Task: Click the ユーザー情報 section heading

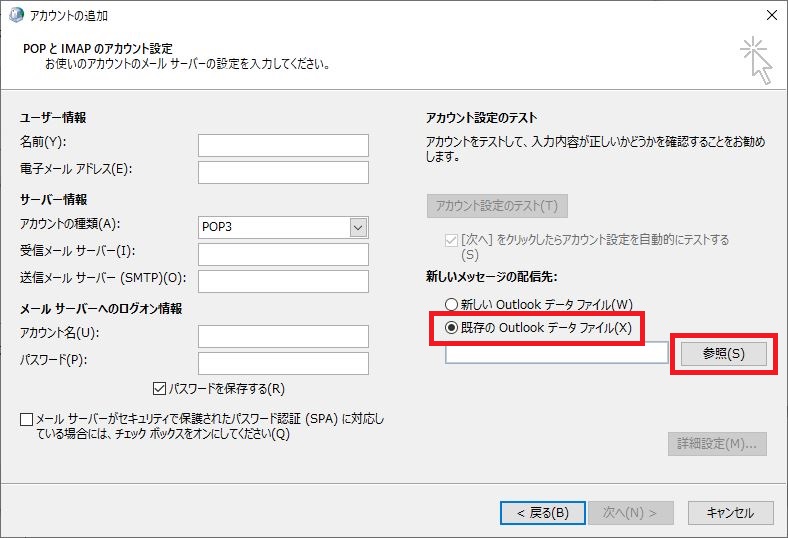Action: coord(53,118)
